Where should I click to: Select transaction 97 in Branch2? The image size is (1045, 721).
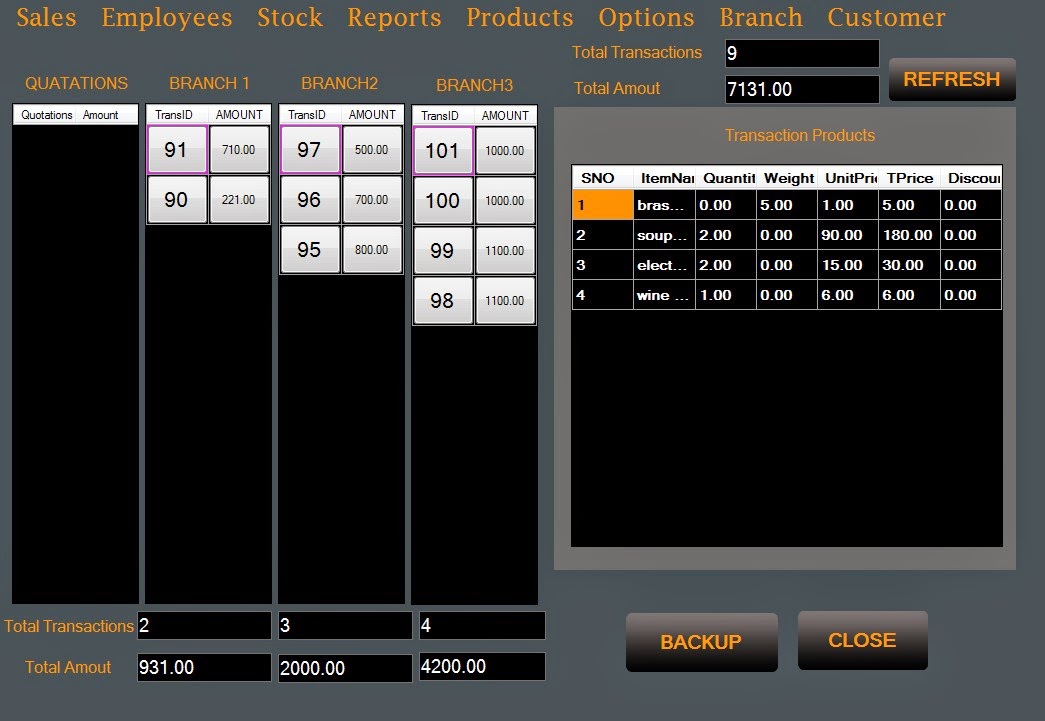[x=310, y=149]
